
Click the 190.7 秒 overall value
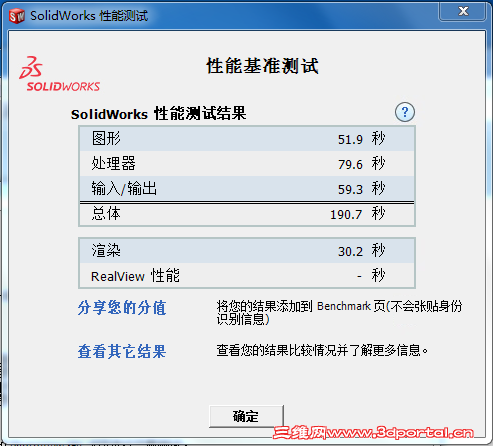(x=358, y=214)
